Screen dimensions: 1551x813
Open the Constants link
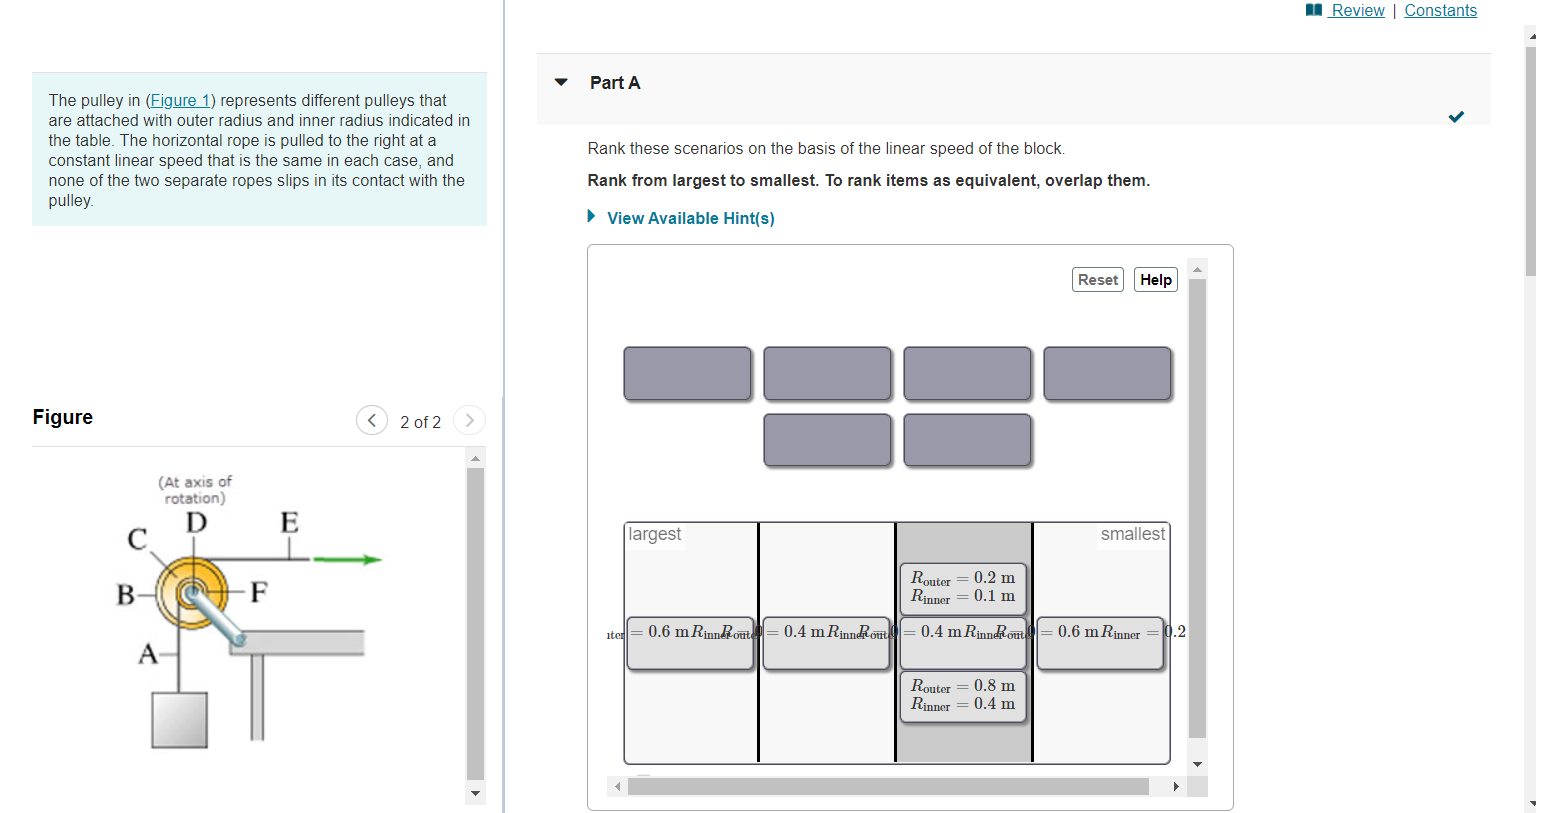[x=1440, y=10]
